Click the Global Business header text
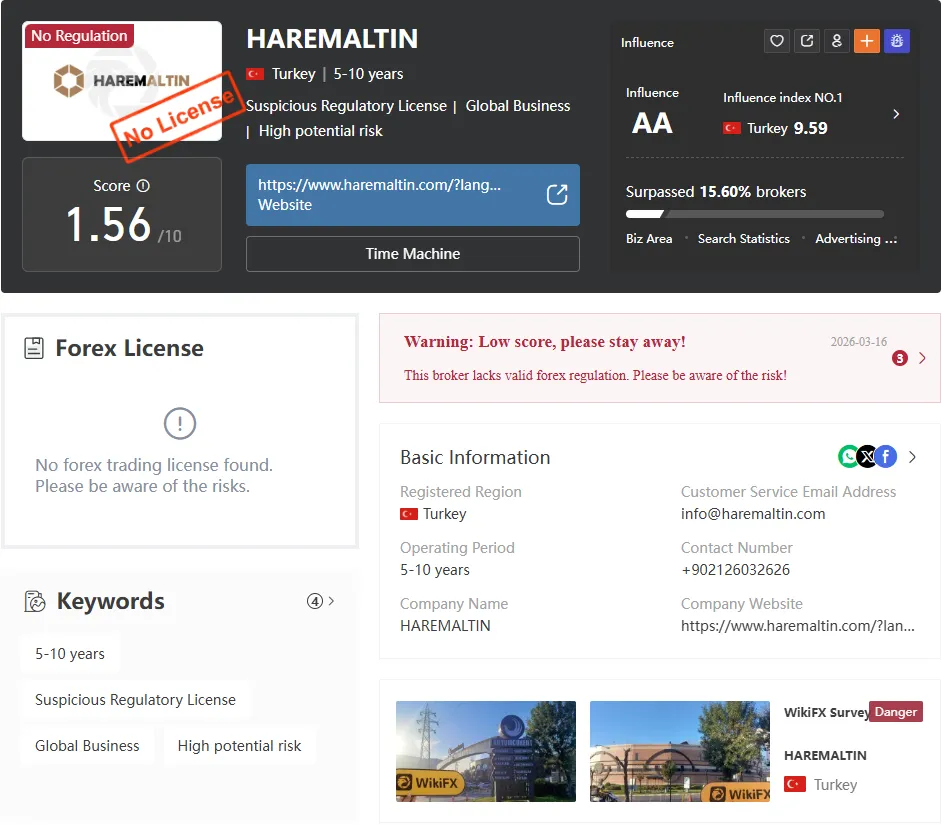942x825 pixels. coord(517,106)
